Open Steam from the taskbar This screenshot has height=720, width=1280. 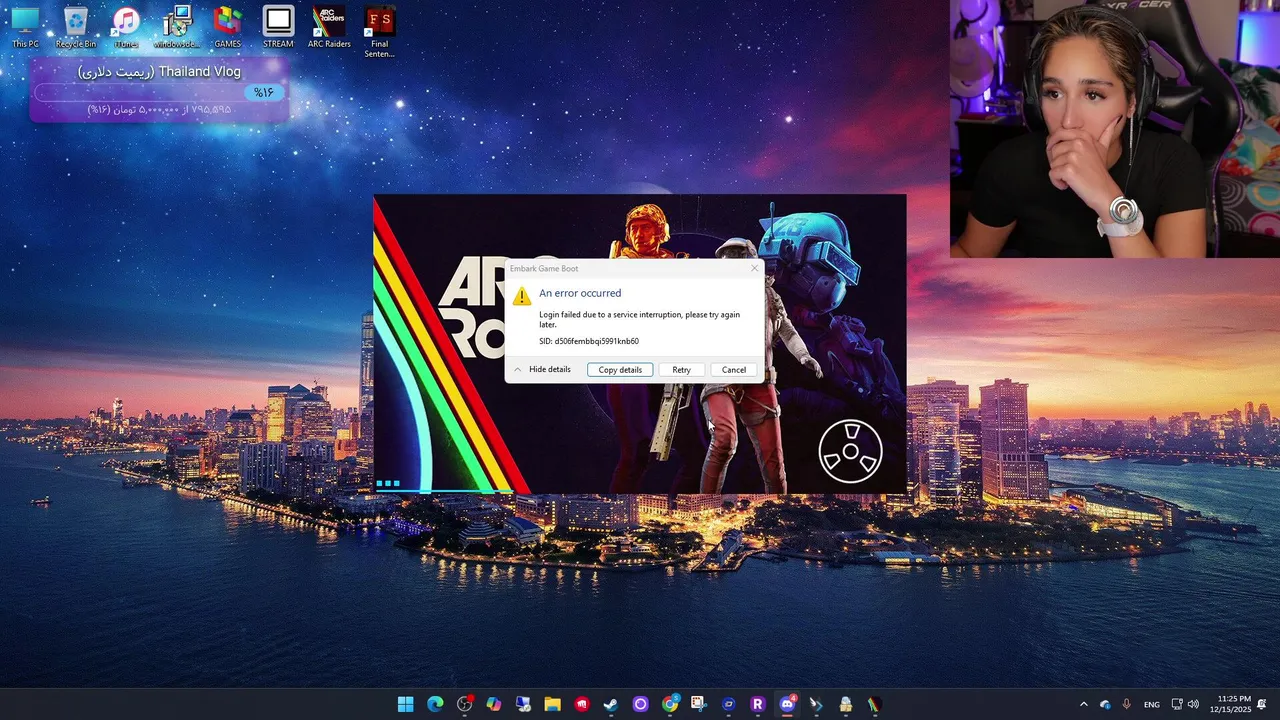(610, 704)
